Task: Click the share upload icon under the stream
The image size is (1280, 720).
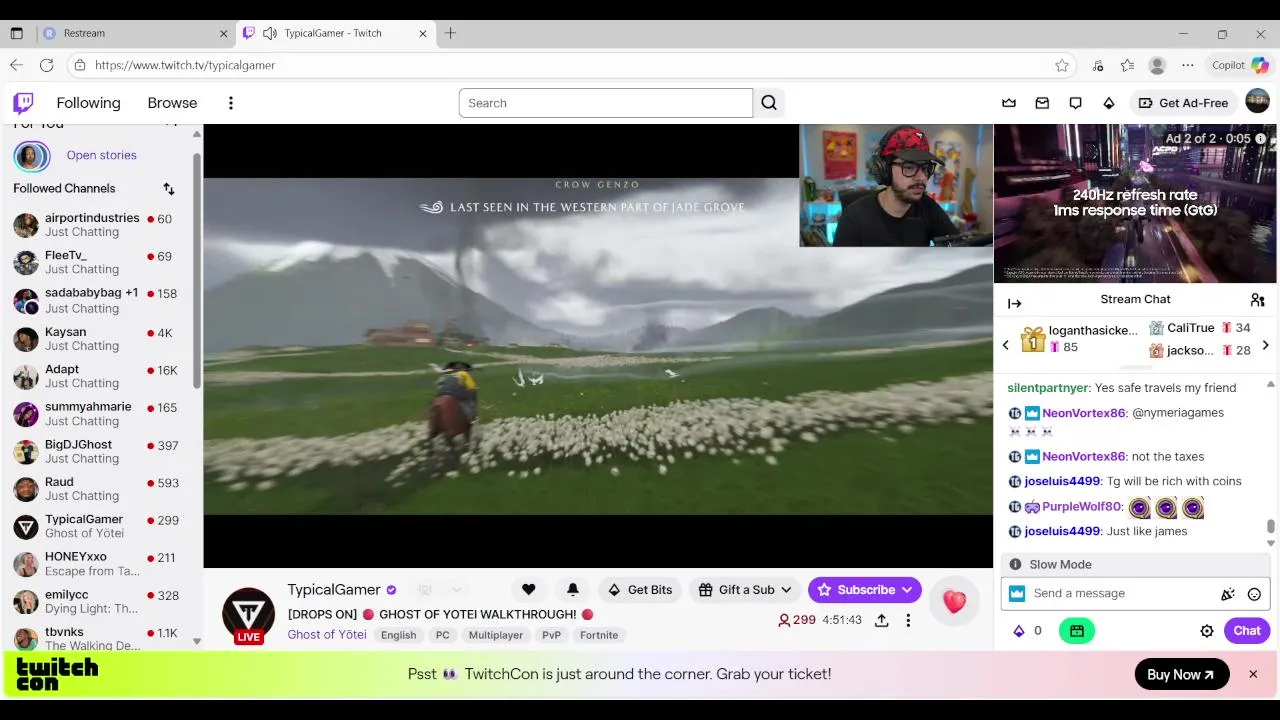Action: pos(882,620)
